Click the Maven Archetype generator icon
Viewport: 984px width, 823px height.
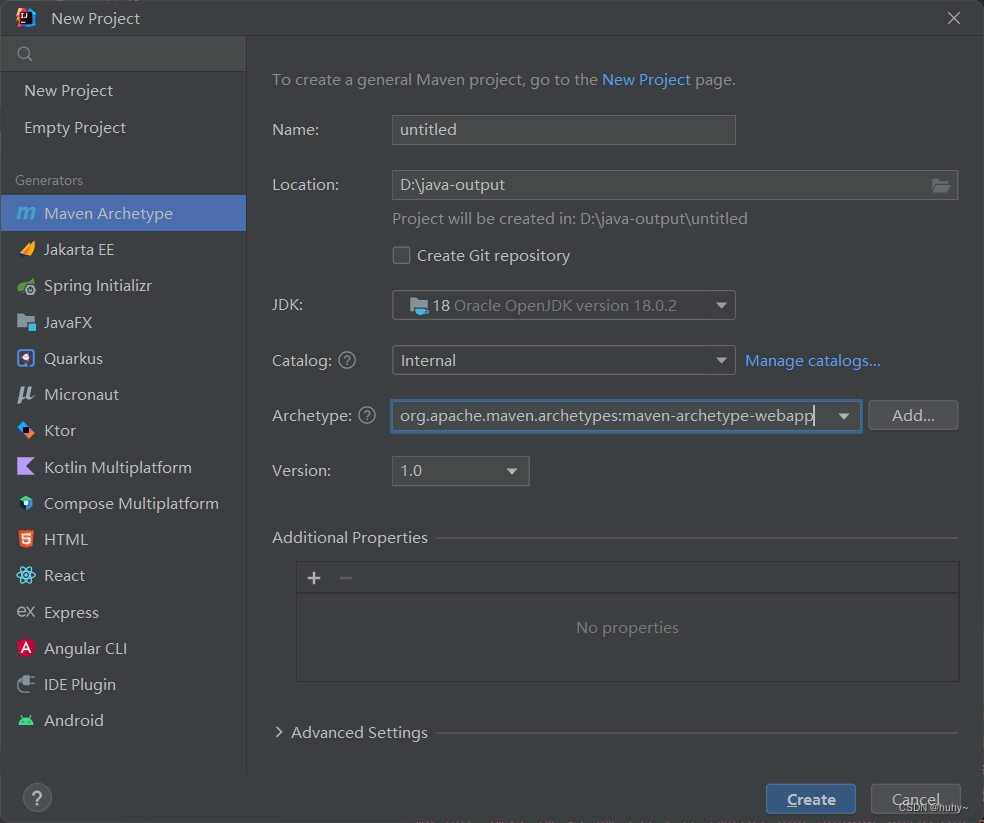pyautogui.click(x=26, y=213)
